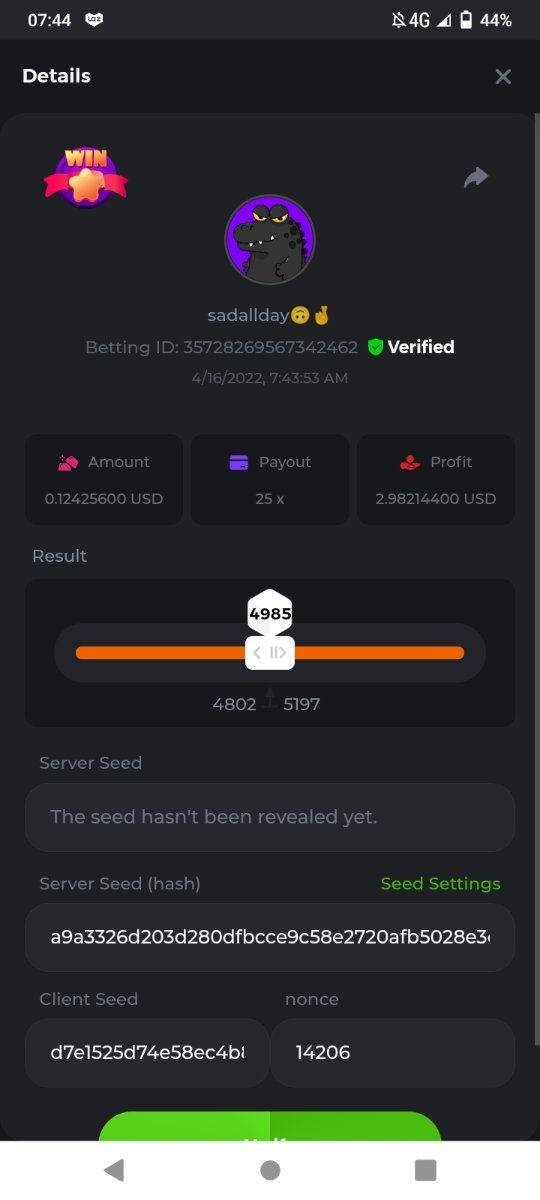
Task: Tap the Payout wallet icon
Action: pos(239,462)
